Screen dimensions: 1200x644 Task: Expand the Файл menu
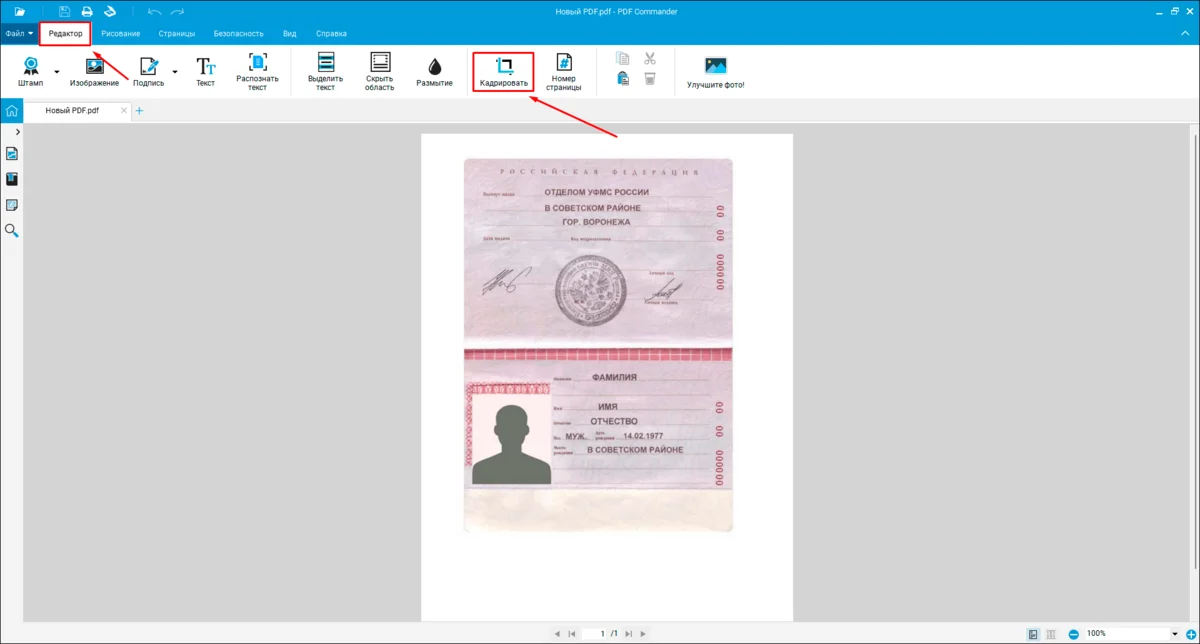click(x=19, y=33)
